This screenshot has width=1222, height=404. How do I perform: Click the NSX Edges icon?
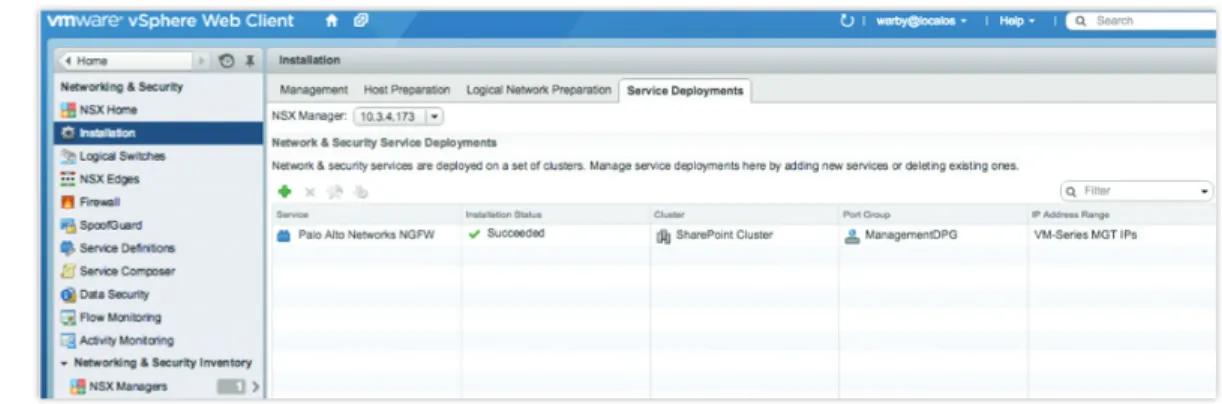tap(68, 179)
